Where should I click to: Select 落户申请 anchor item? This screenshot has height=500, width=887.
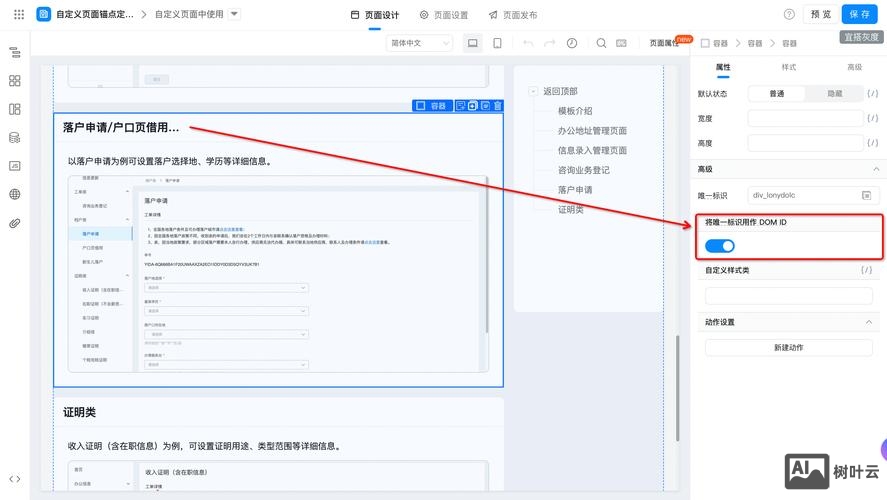[575, 190]
